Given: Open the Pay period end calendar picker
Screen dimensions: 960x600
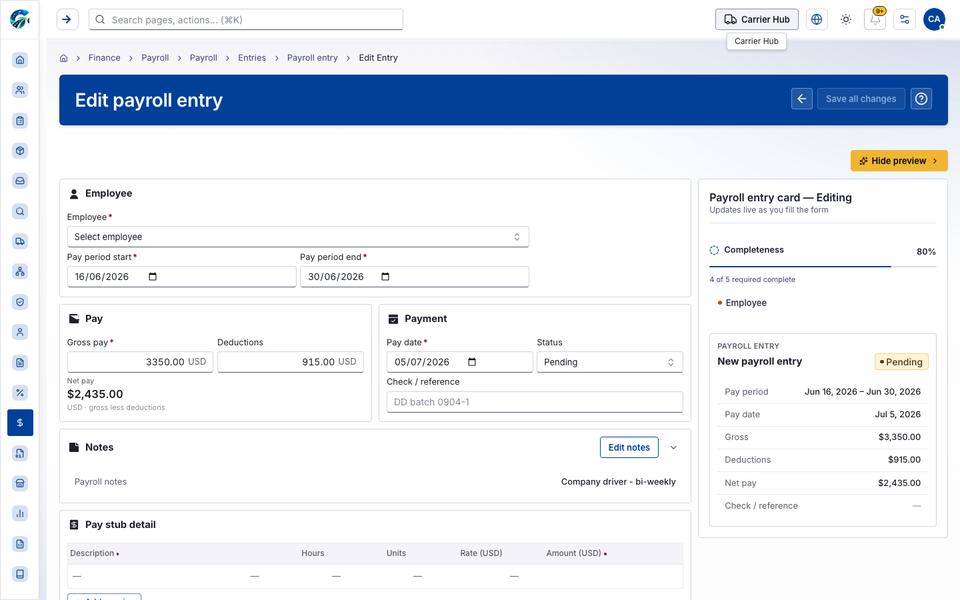Looking at the screenshot, I should coord(385,277).
